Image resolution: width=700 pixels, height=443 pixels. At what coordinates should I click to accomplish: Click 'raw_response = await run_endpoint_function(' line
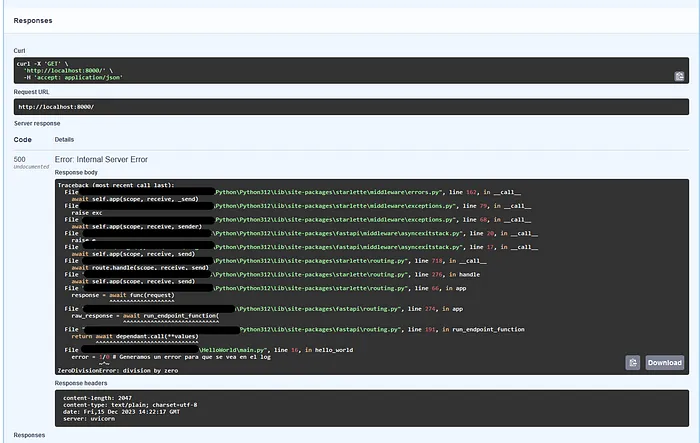tap(145, 316)
